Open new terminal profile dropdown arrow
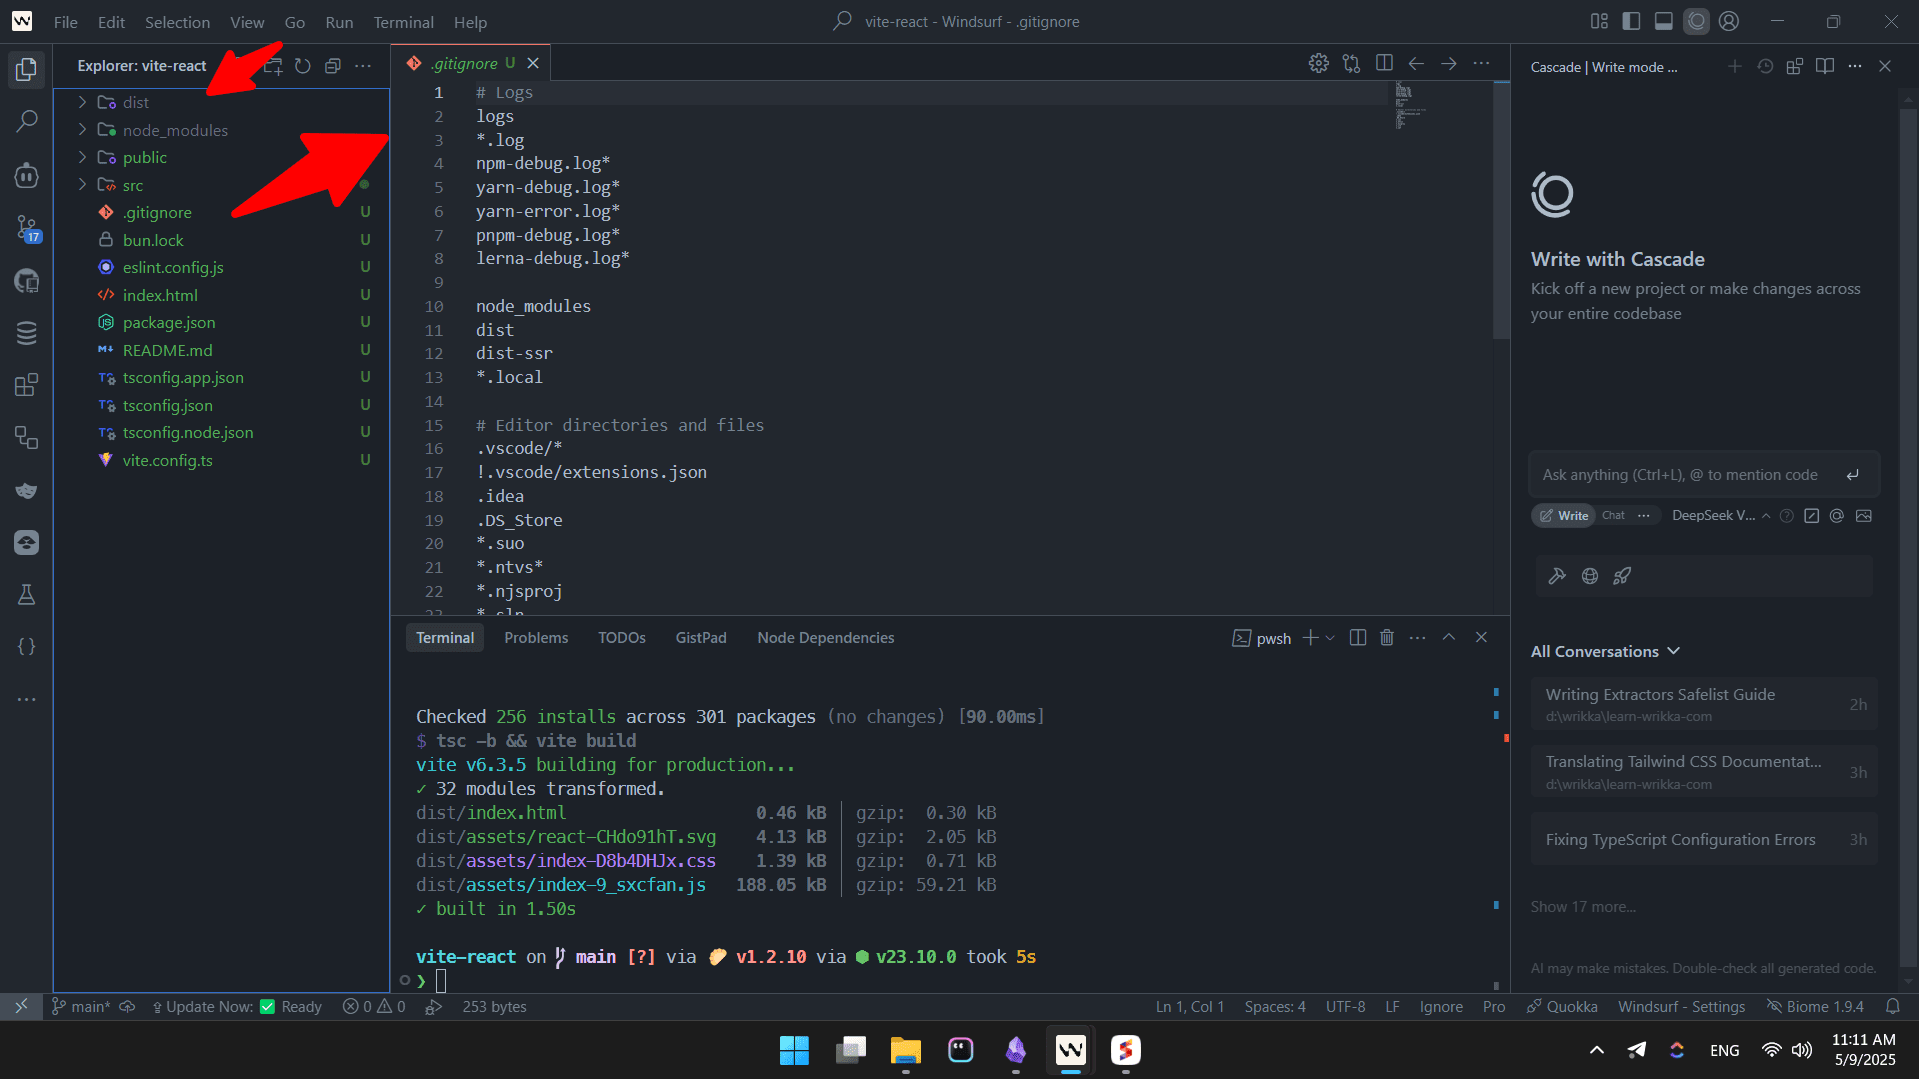Viewport: 1919px width, 1079px height. tap(1330, 638)
